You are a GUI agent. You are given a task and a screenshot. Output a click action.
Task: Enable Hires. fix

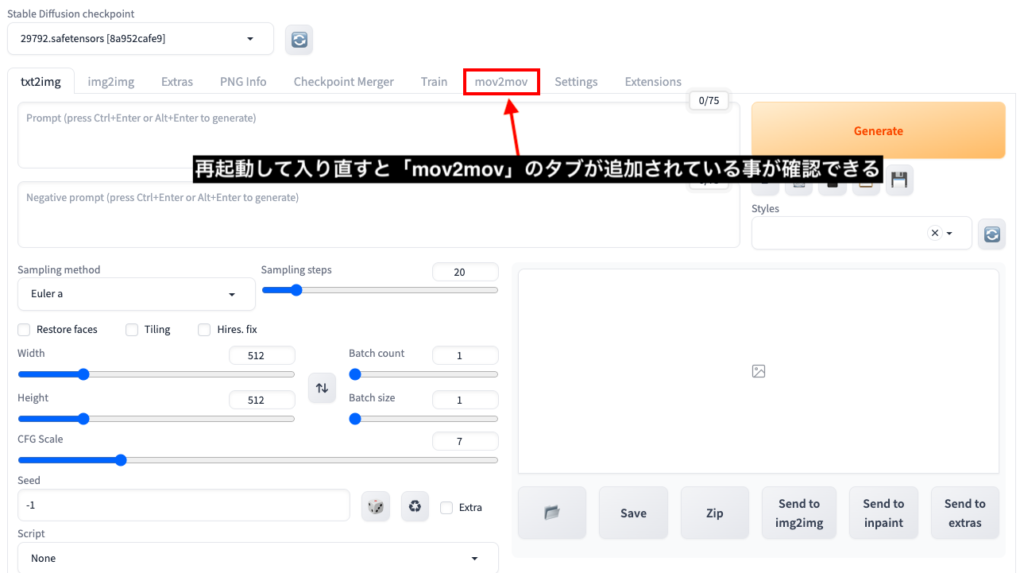(x=204, y=329)
